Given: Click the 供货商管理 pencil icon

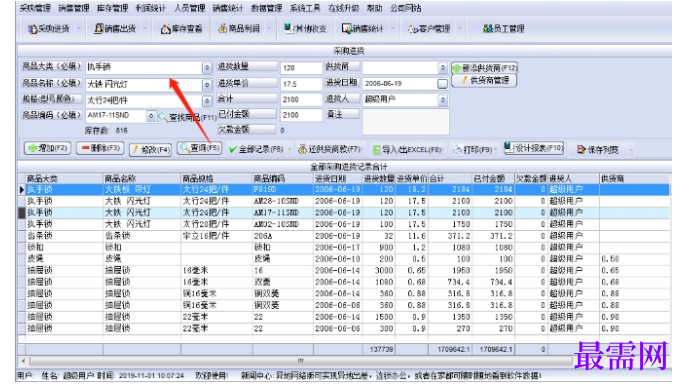Looking at the screenshot, I should tap(465, 80).
